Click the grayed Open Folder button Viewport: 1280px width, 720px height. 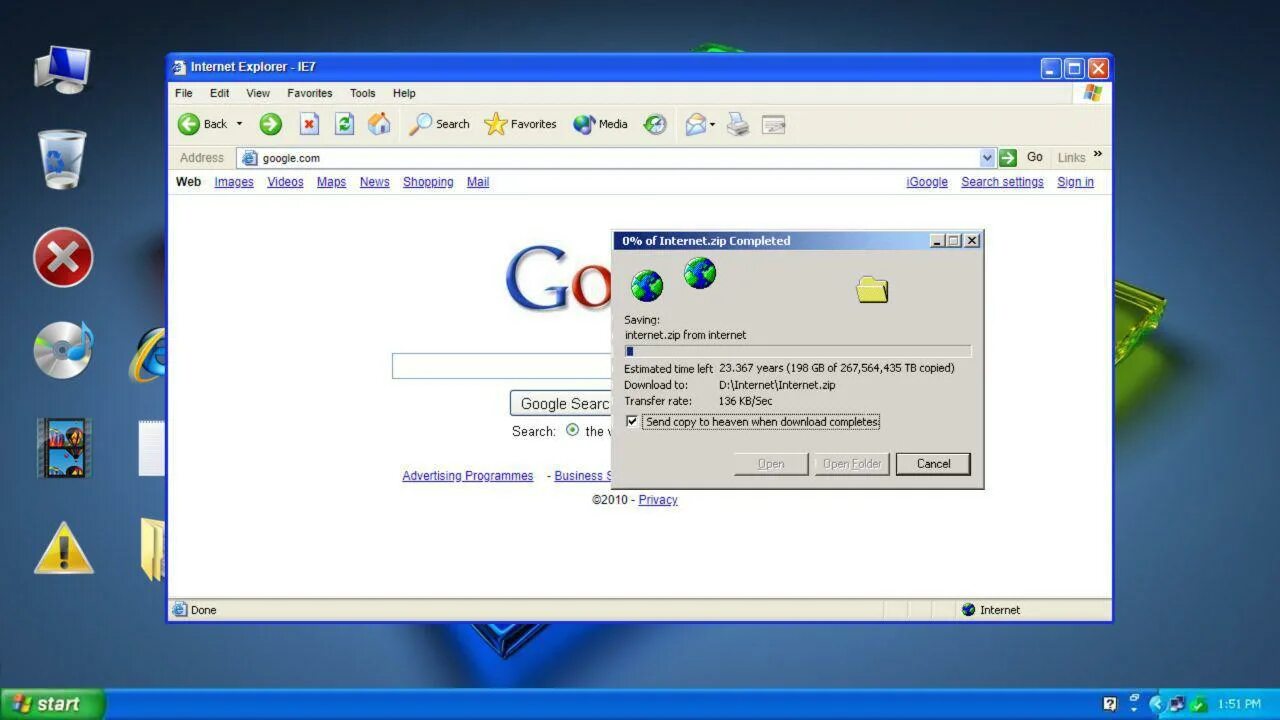point(852,464)
